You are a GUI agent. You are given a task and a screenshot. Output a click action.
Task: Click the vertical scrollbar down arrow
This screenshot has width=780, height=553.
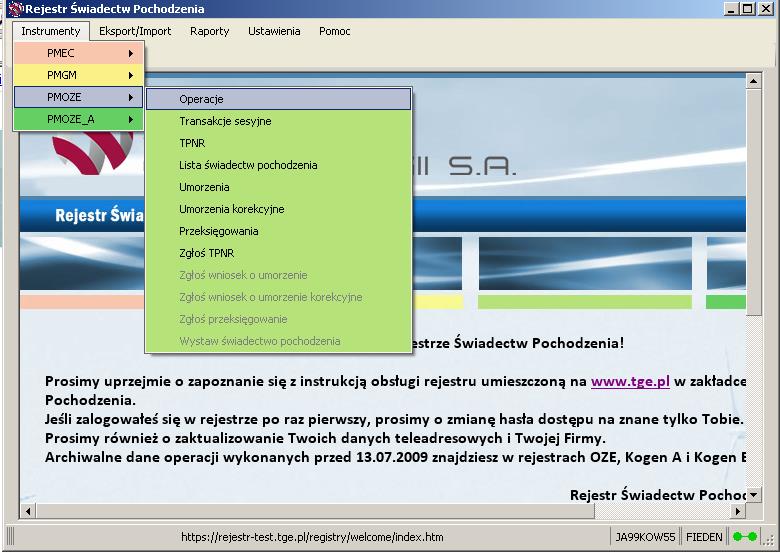753,494
